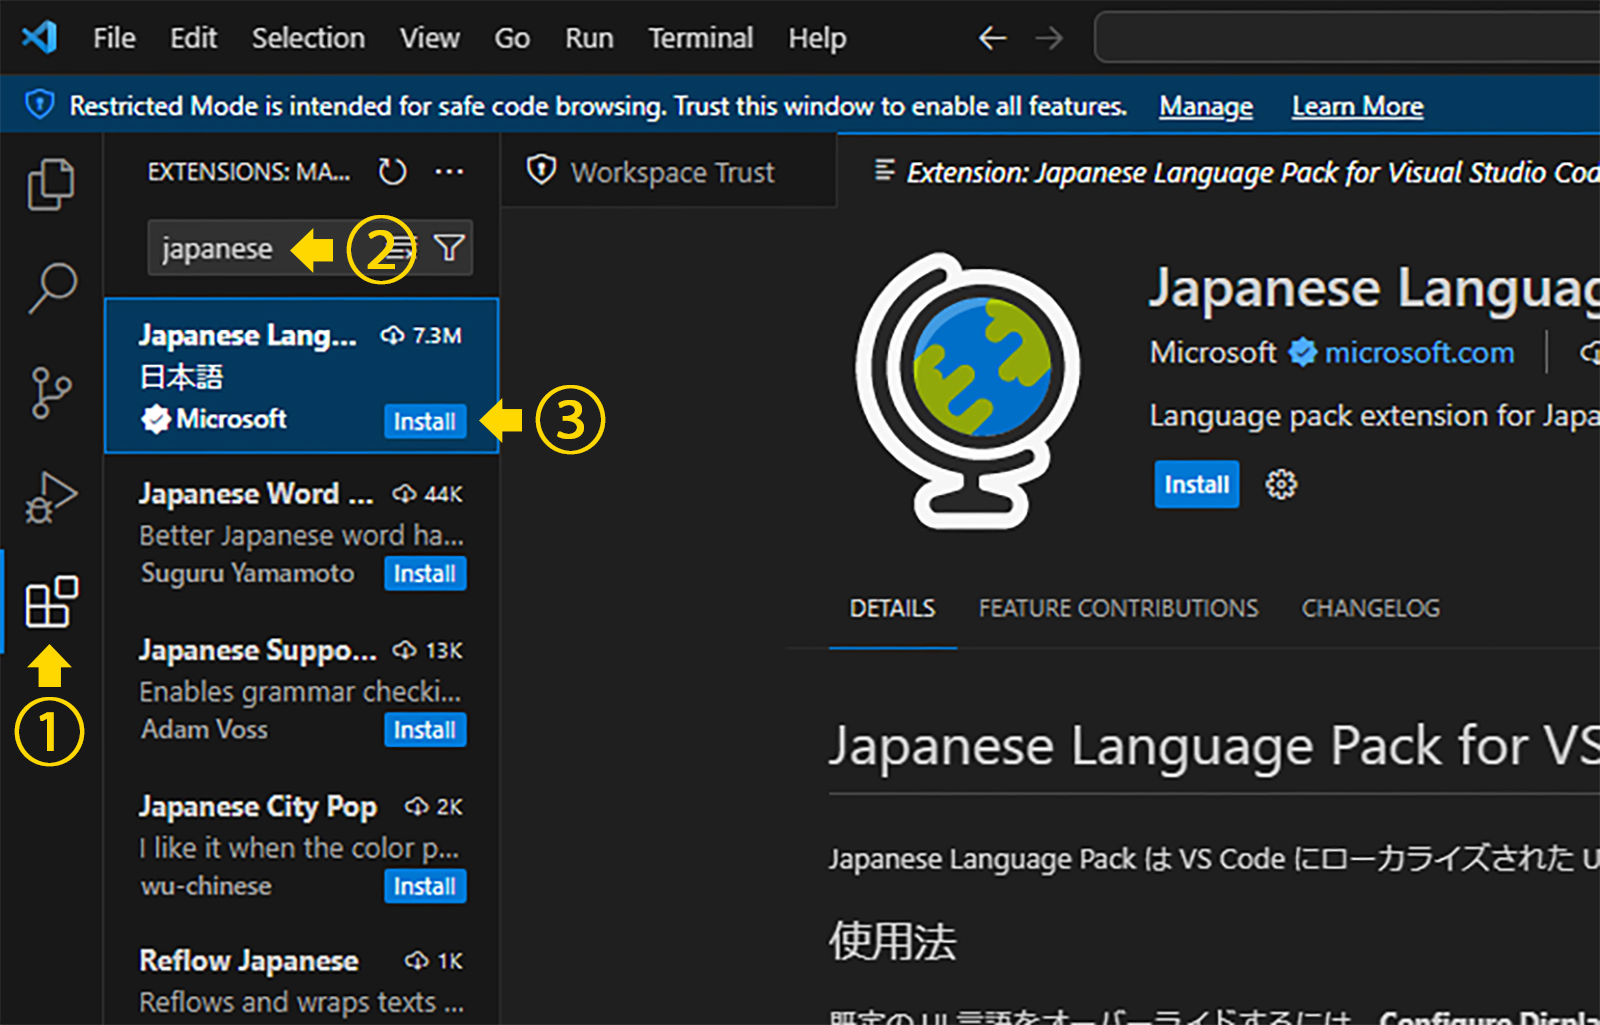Select the DETAILS tab
The height and width of the screenshot is (1025, 1600).
(892, 608)
